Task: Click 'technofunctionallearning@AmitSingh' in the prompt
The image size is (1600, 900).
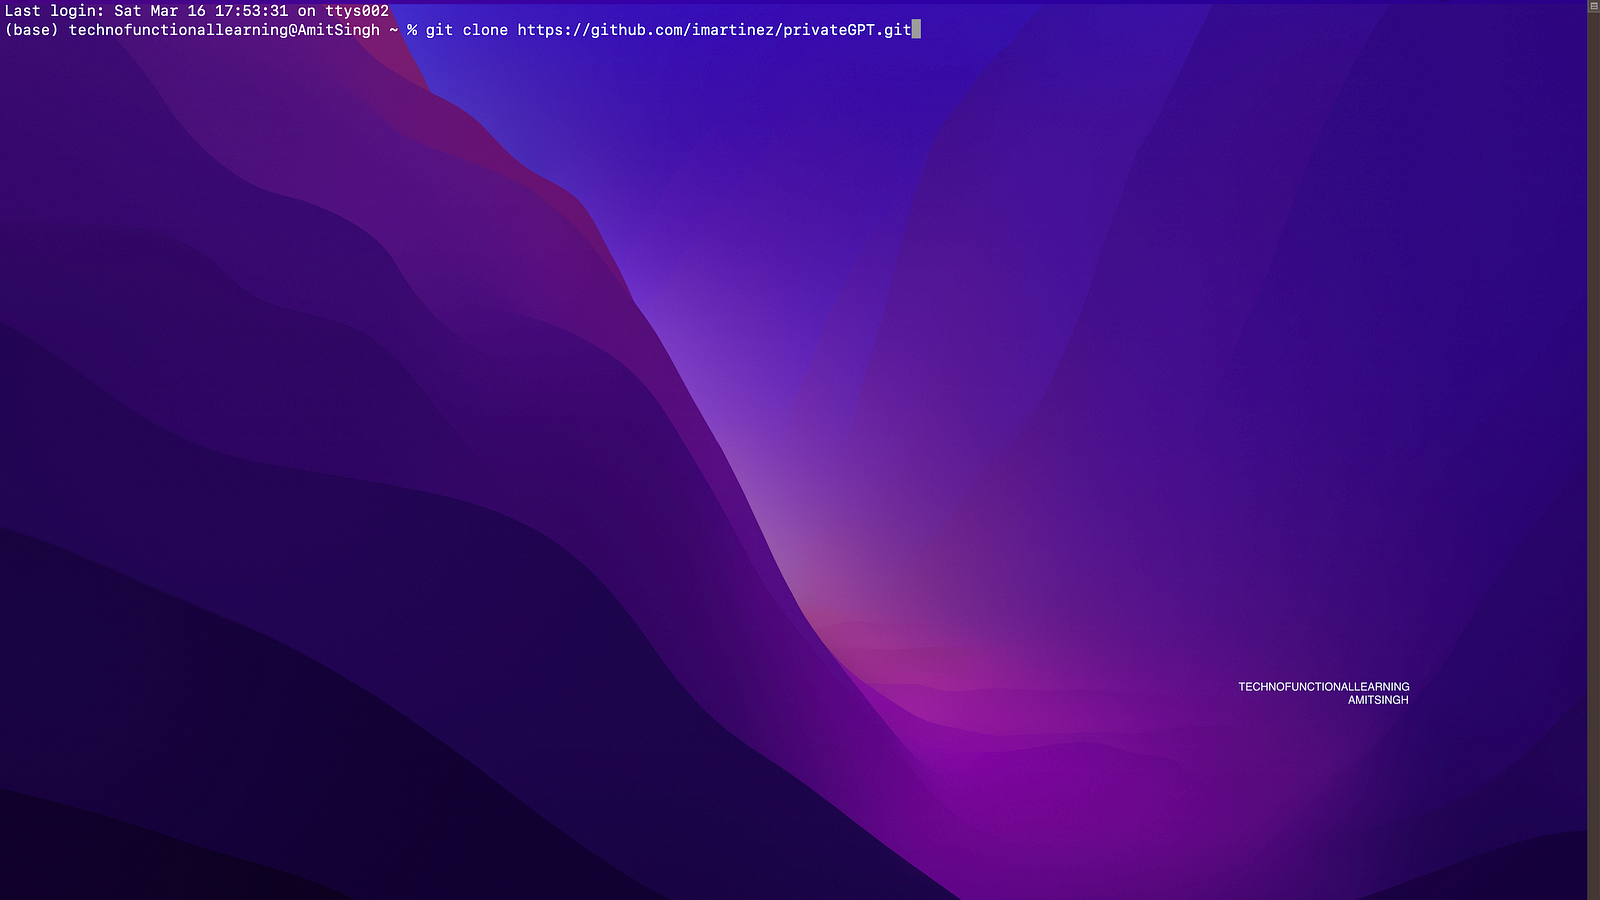Action: [x=224, y=30]
